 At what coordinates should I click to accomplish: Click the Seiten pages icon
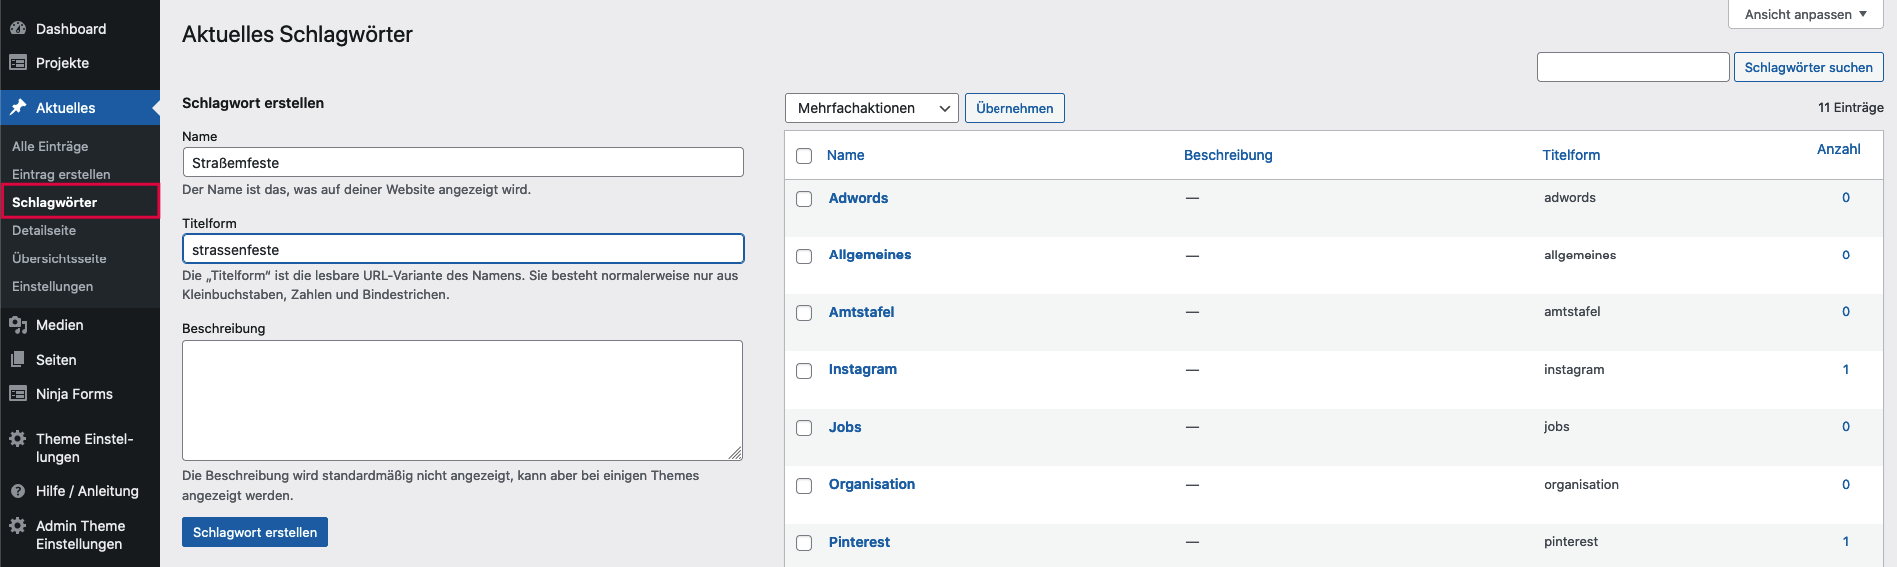tap(18, 360)
